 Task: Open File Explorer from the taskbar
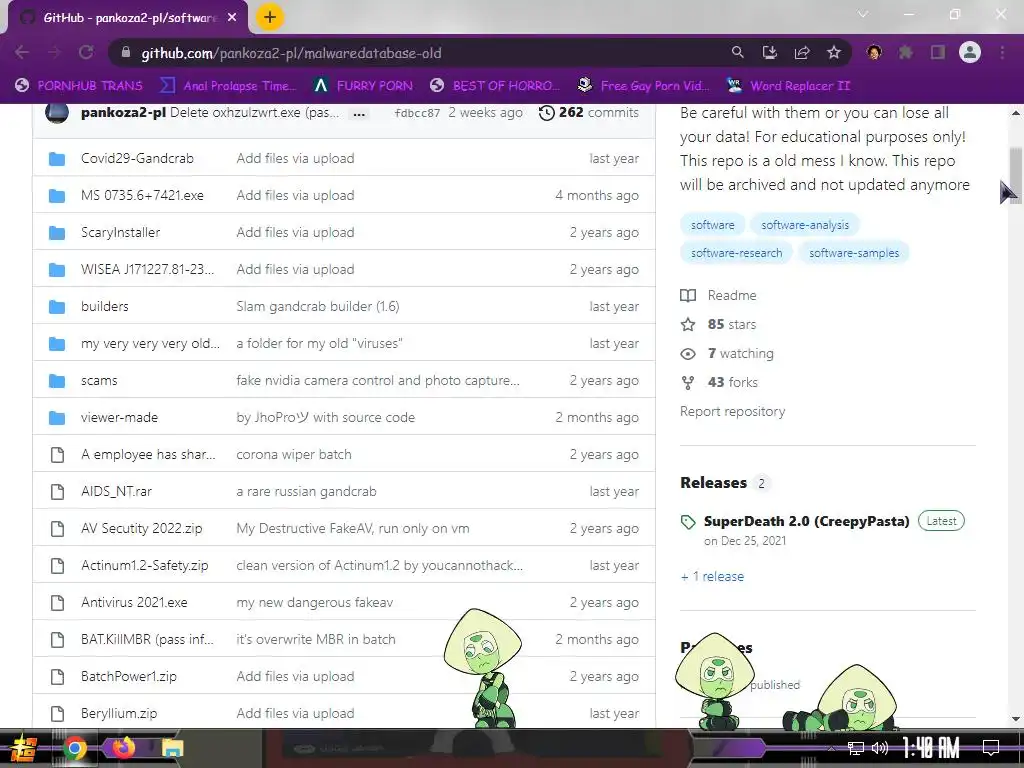[x=173, y=748]
